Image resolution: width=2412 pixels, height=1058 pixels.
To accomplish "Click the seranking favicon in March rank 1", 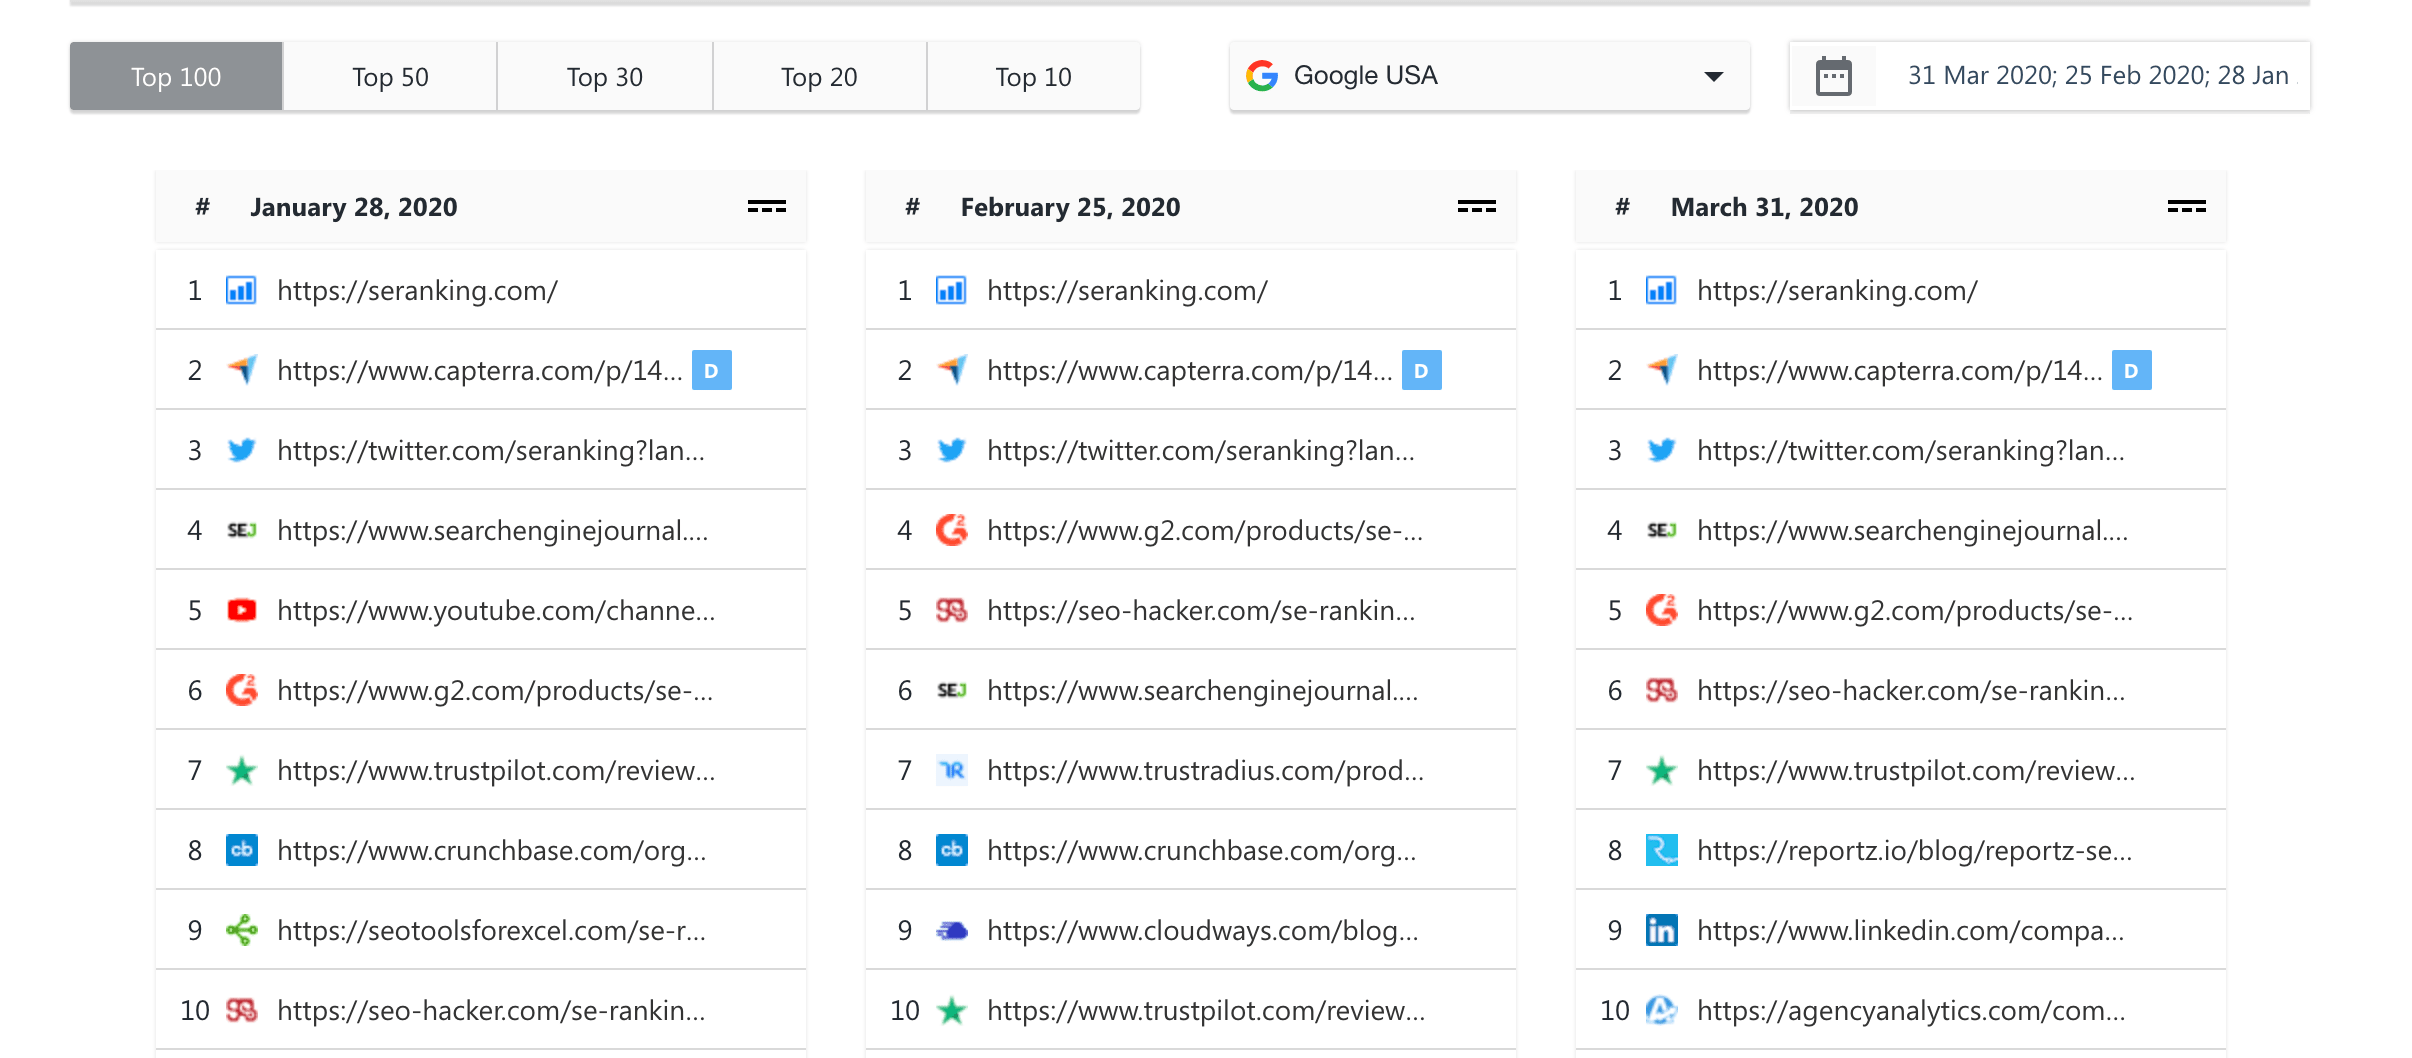I will click(1661, 290).
